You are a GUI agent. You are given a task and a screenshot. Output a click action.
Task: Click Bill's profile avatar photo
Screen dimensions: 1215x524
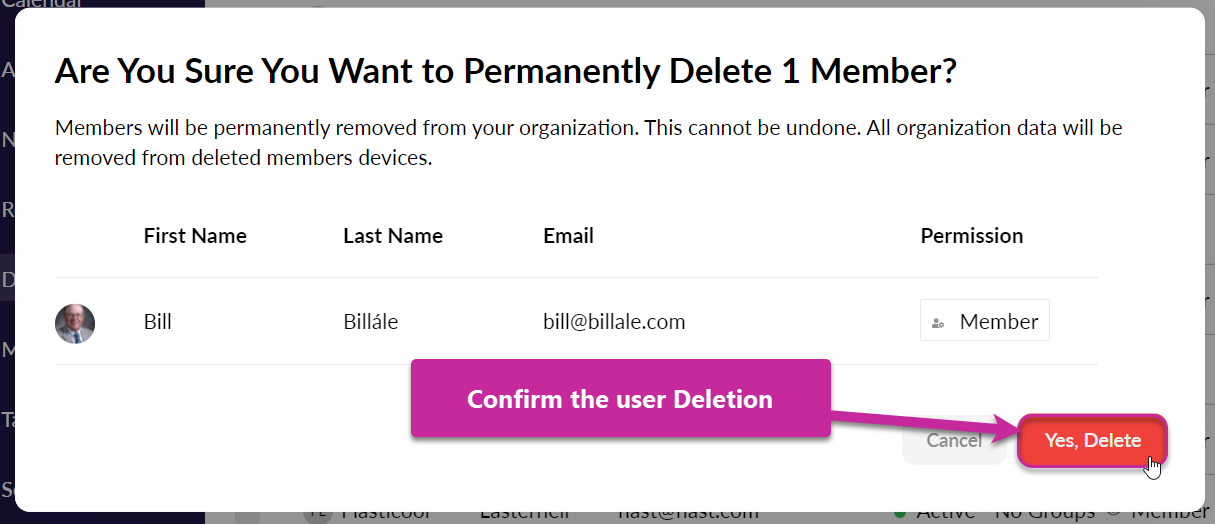click(75, 323)
